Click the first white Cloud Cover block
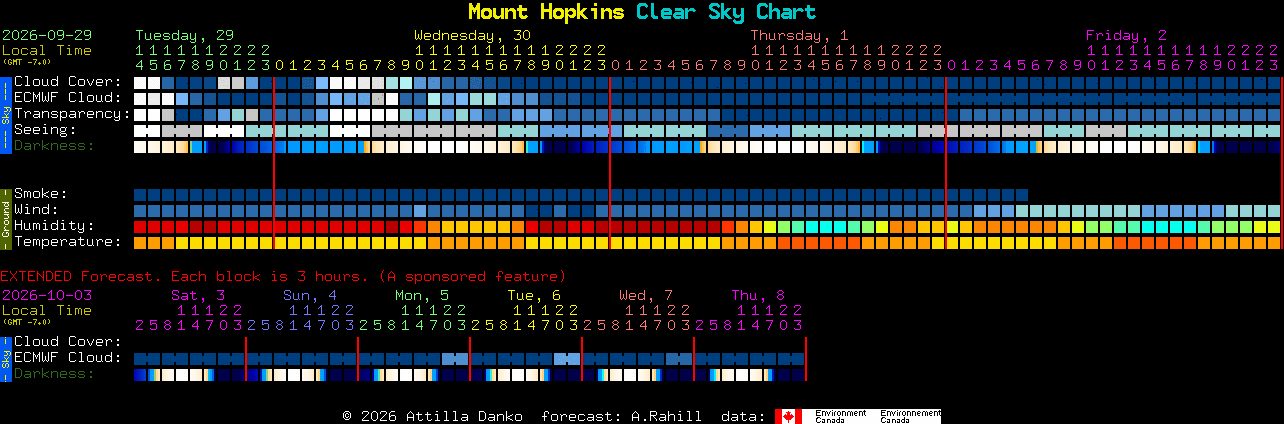 [x=140, y=82]
